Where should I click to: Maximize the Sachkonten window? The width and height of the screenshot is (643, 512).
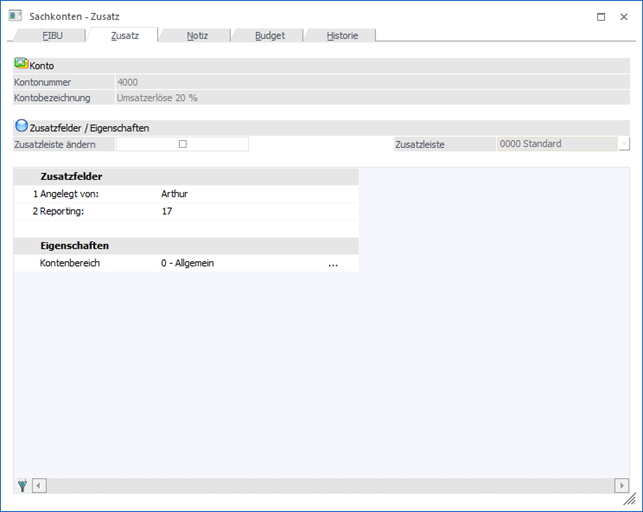tap(600, 16)
